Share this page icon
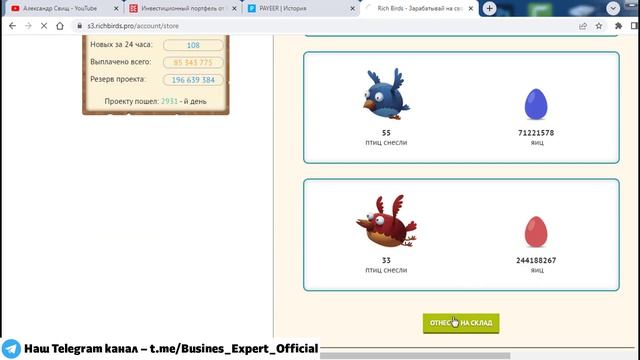Image resolution: width=640 pixels, height=360 pixels. tap(583, 26)
